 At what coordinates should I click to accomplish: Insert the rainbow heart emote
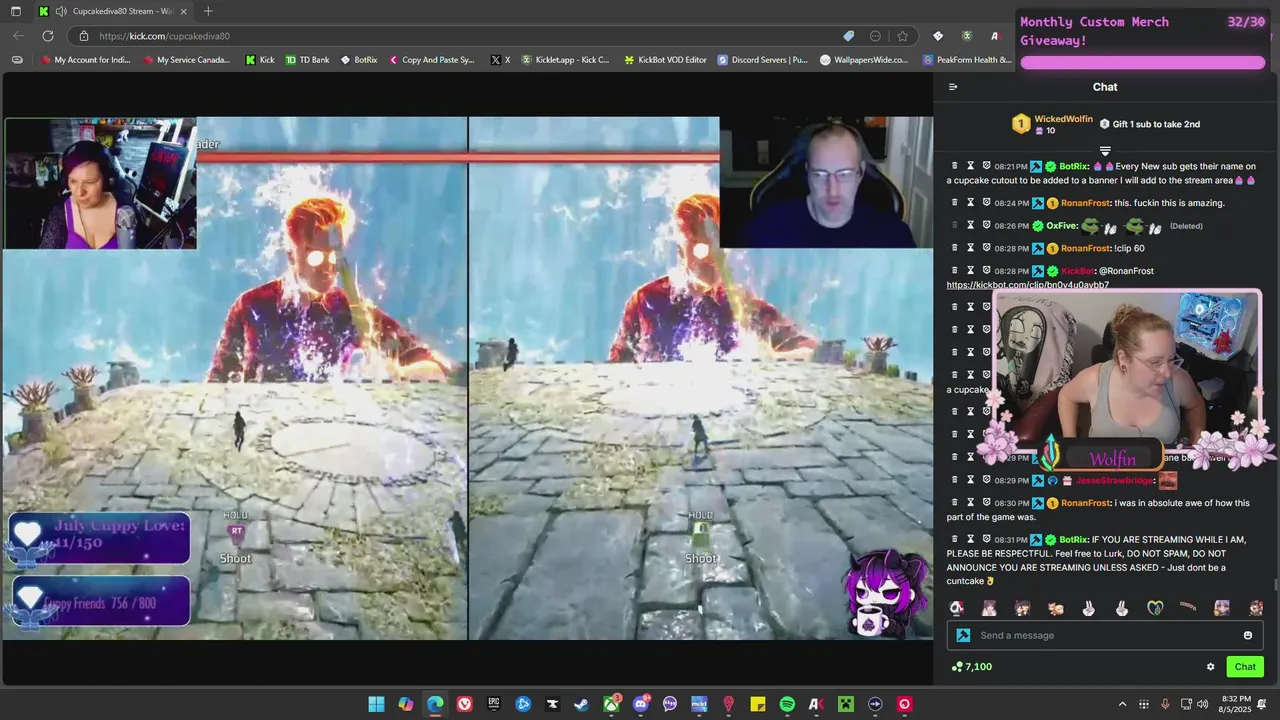[1155, 608]
